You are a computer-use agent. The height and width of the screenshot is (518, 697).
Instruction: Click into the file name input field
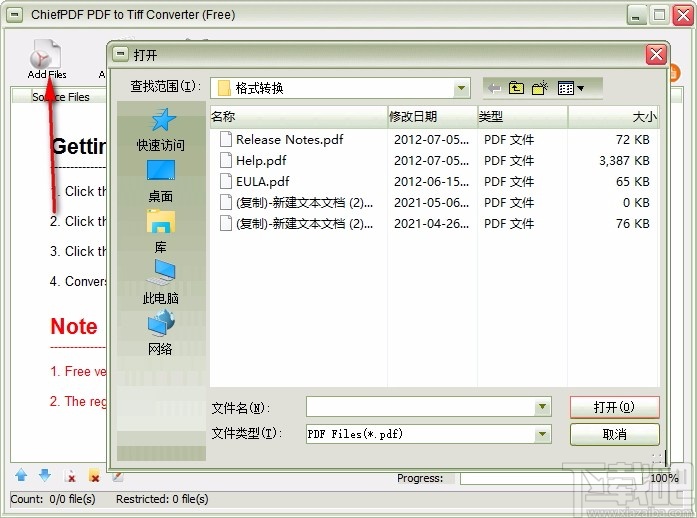click(x=421, y=407)
